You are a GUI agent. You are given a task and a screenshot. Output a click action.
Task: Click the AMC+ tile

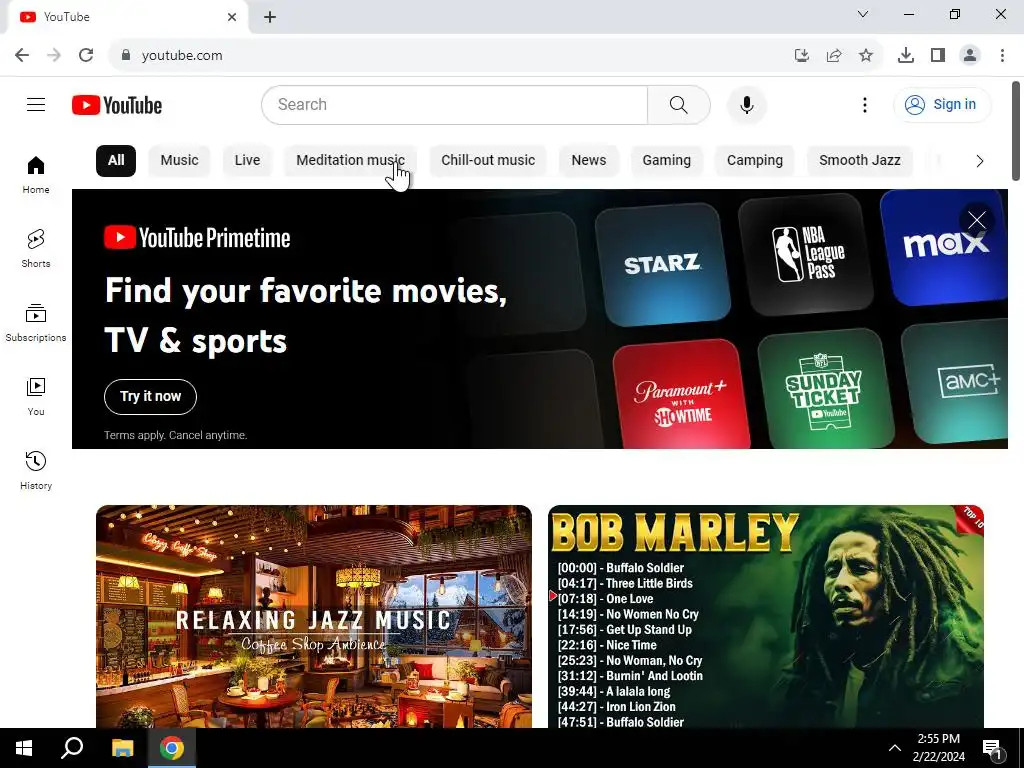955,381
